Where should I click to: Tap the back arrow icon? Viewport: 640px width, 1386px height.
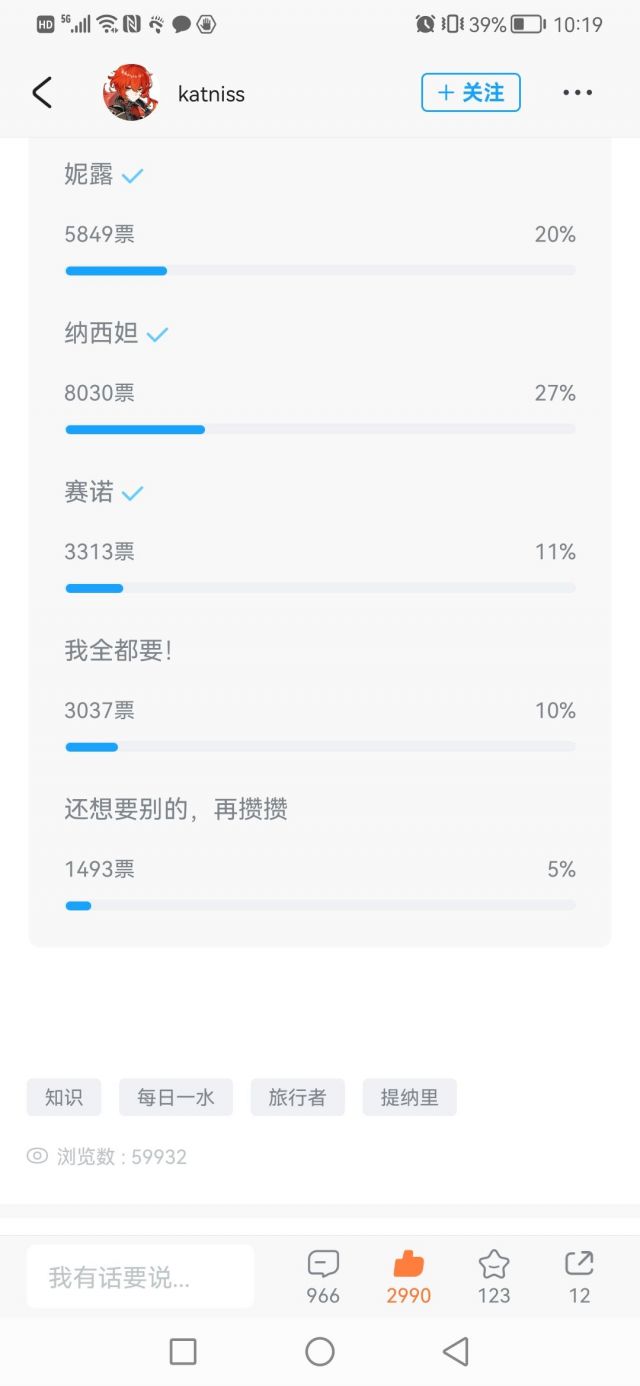(x=41, y=93)
